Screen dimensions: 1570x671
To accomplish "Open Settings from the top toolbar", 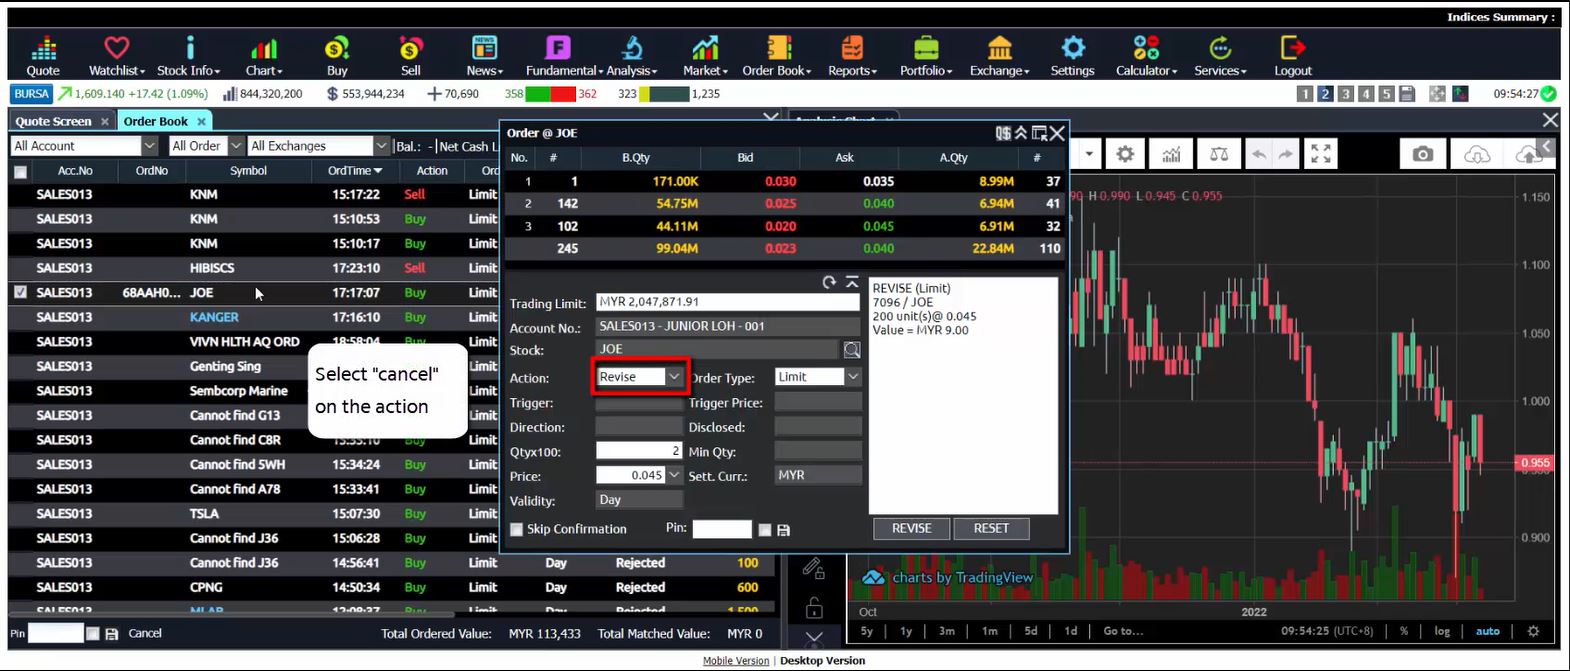I will 1072,56.
